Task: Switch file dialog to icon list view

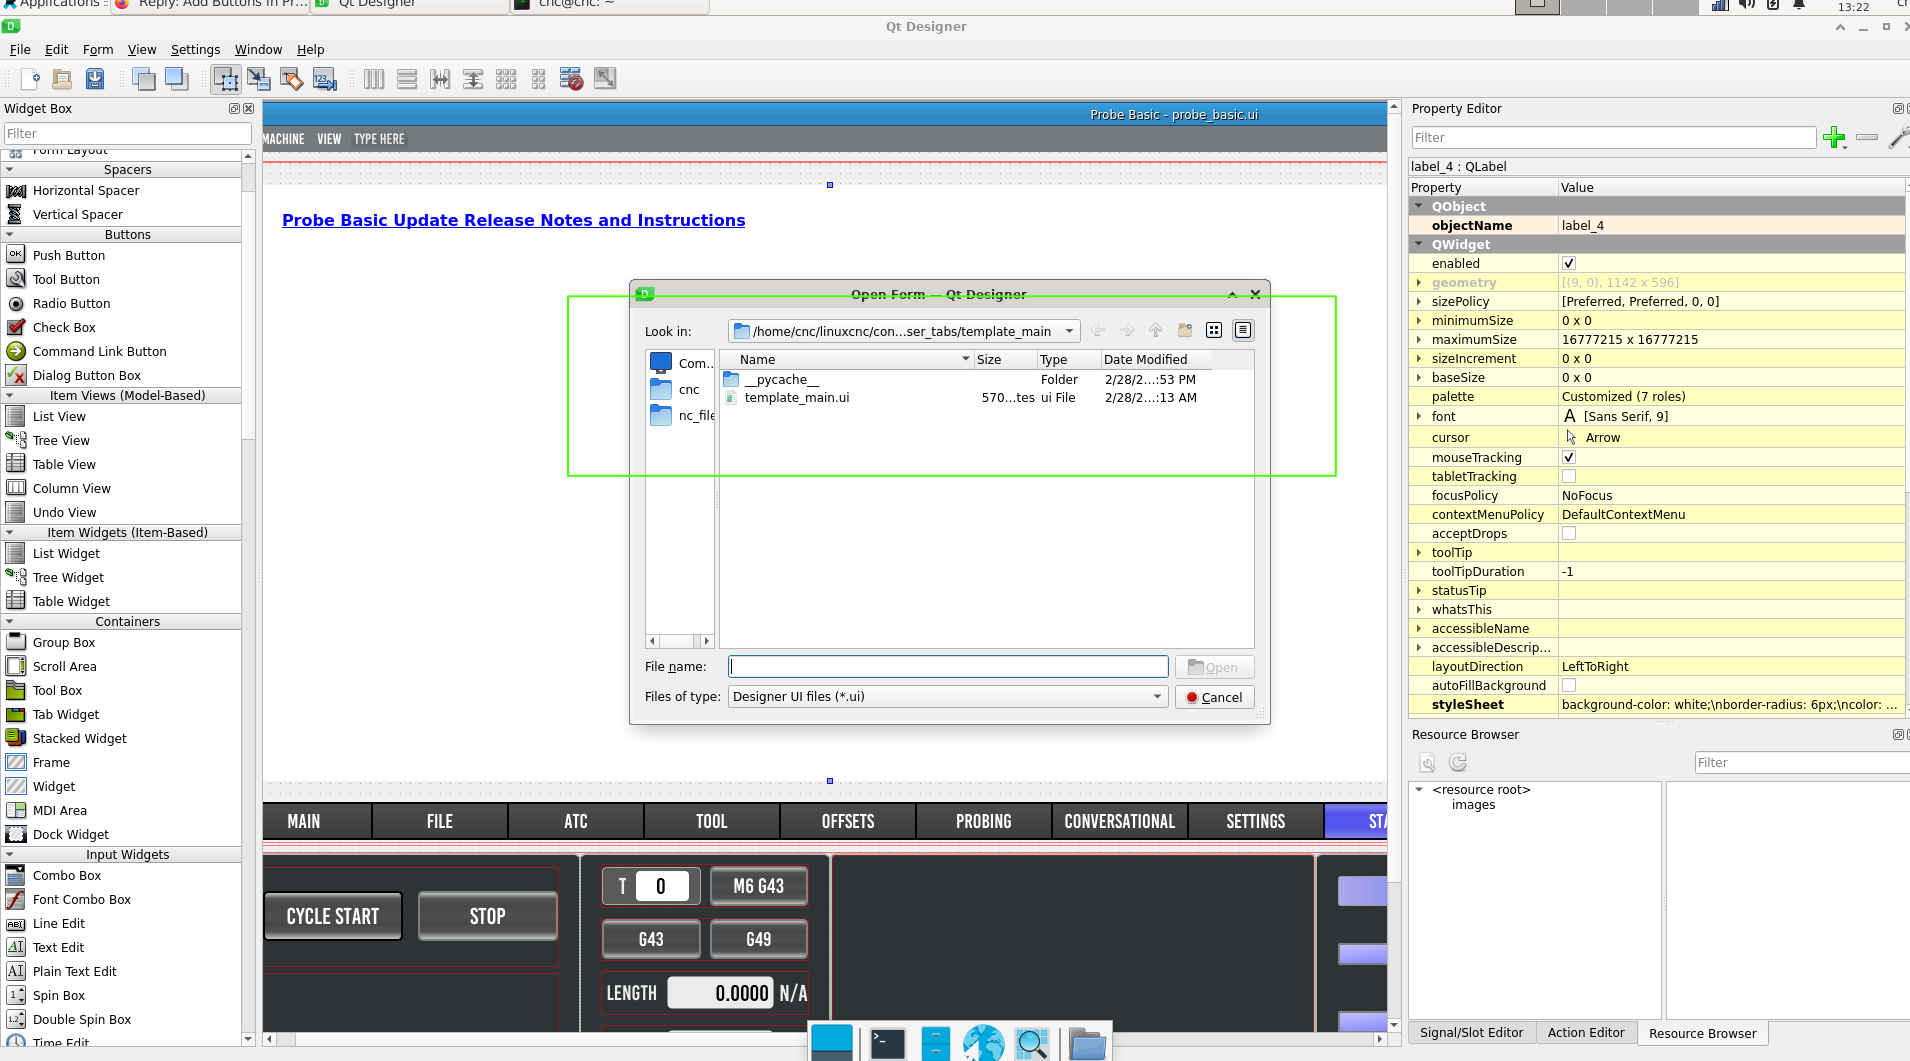Action: (1214, 331)
